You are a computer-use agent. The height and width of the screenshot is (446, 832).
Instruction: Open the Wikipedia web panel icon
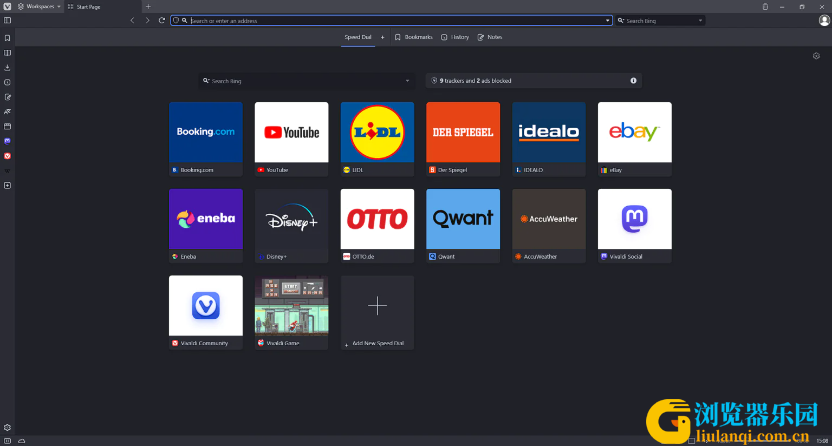7,171
